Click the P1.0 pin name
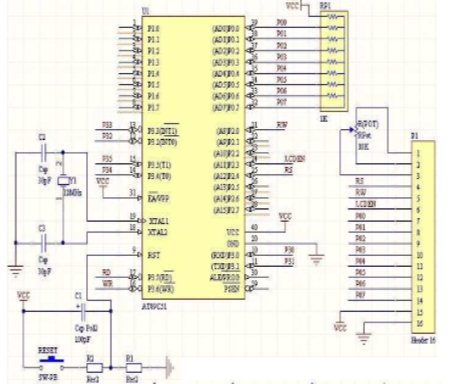This screenshot has height=384, width=457. click(153, 29)
